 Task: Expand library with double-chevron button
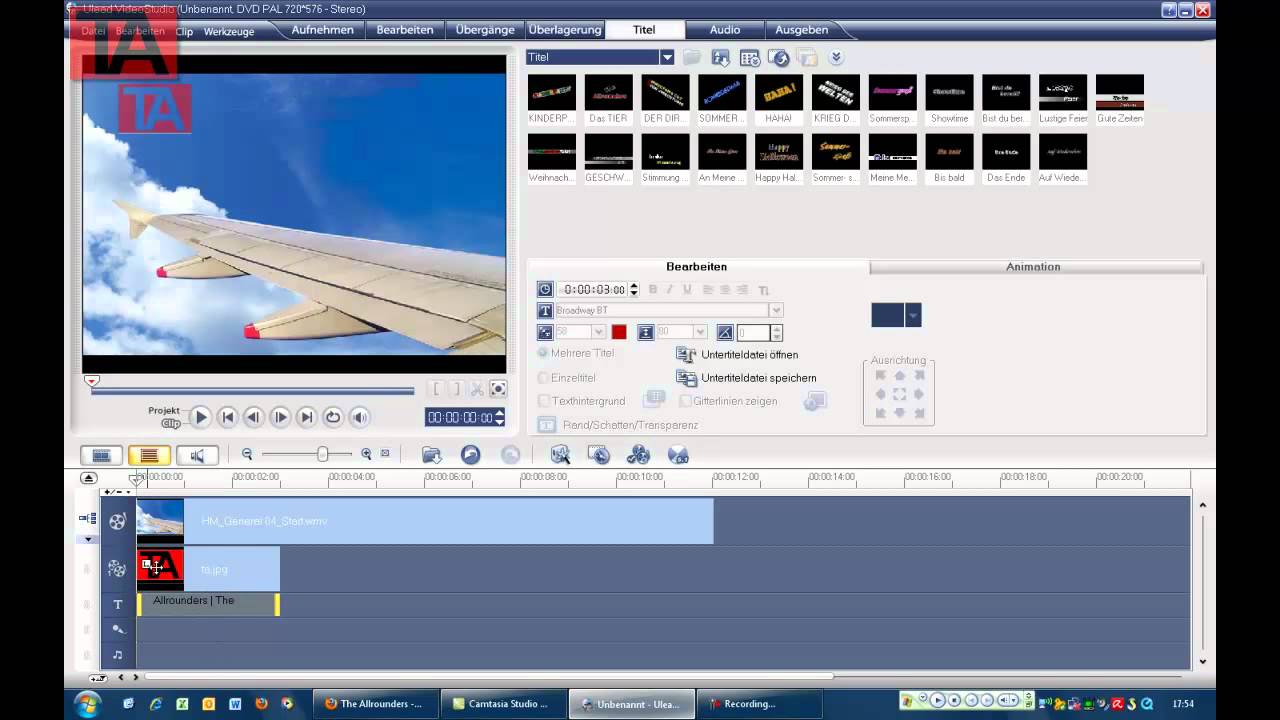point(836,58)
